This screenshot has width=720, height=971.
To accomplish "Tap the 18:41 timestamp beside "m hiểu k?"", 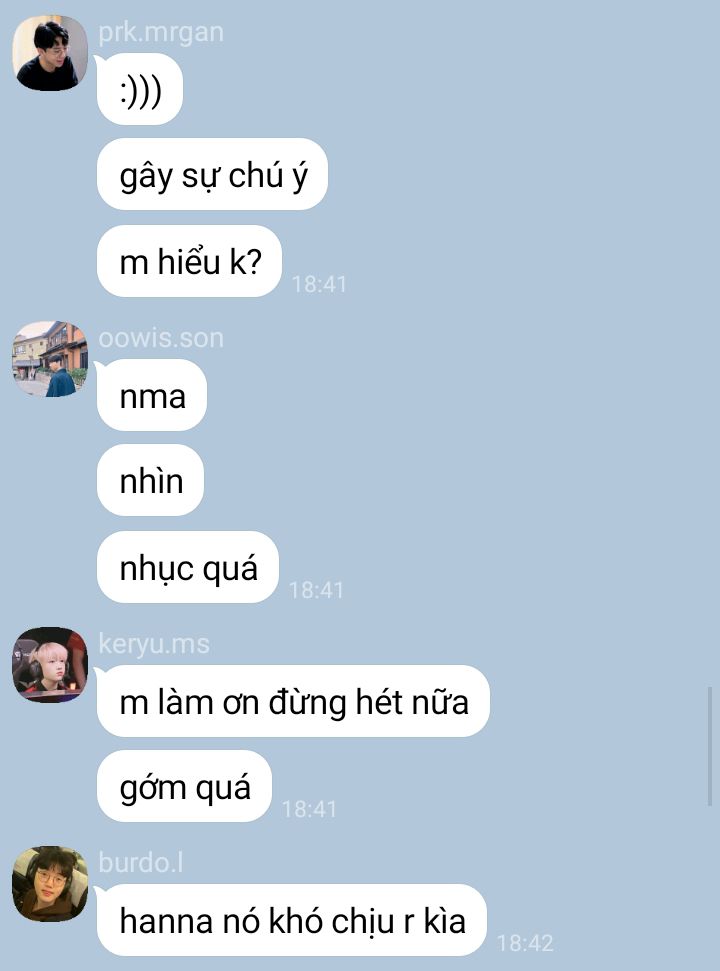I will pyautogui.click(x=319, y=284).
